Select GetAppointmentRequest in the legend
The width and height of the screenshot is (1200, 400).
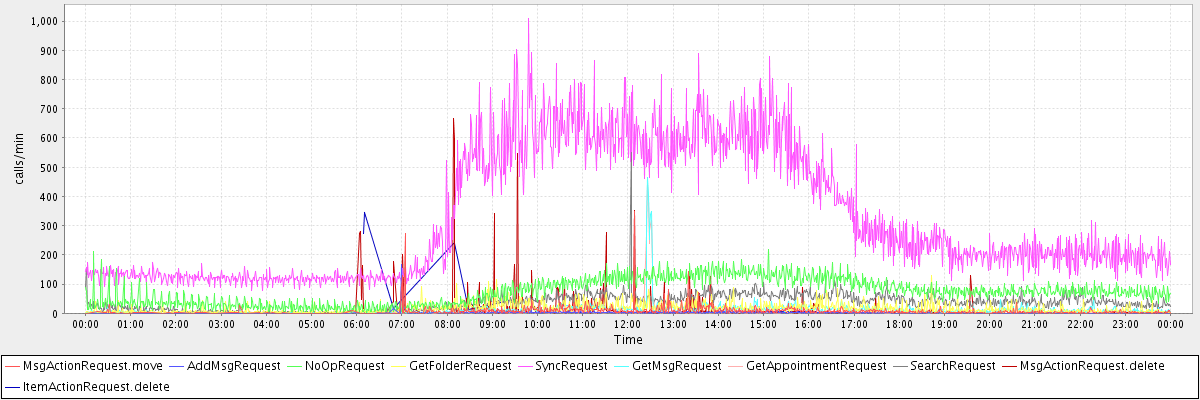point(816,366)
